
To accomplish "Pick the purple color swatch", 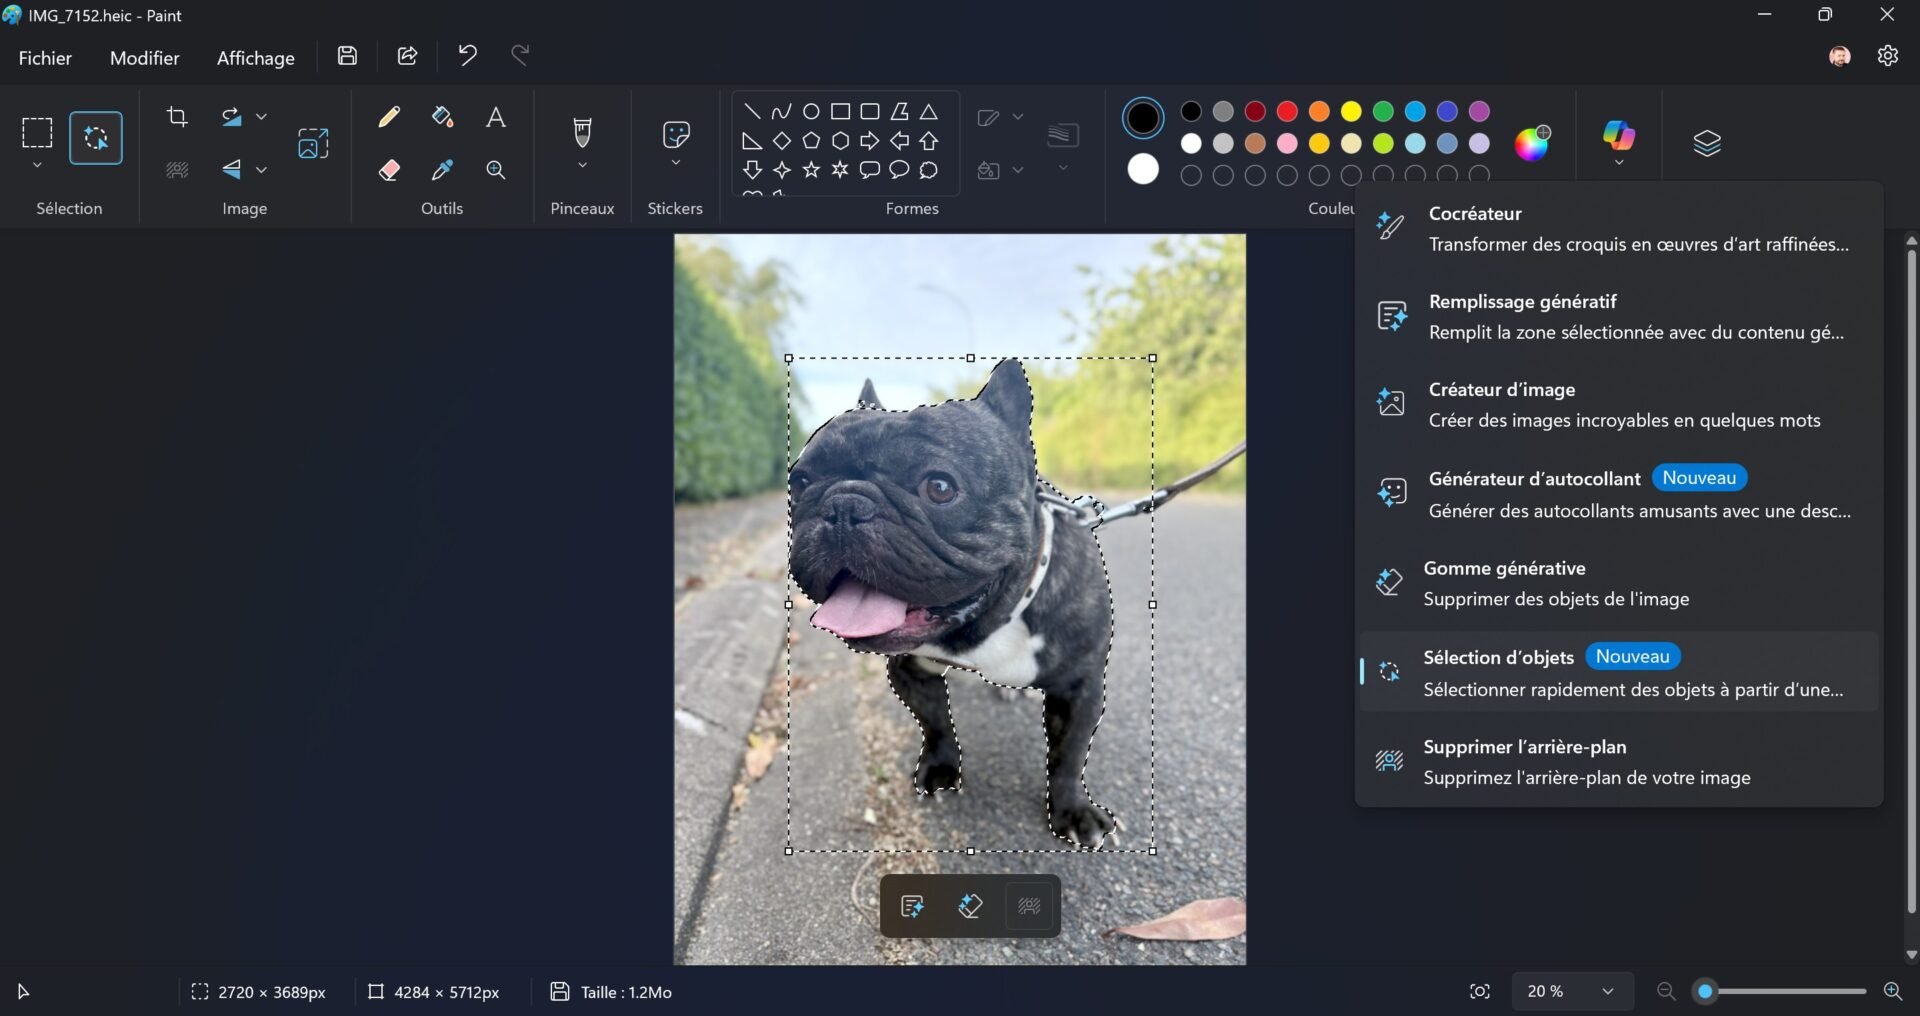I will 1479,111.
